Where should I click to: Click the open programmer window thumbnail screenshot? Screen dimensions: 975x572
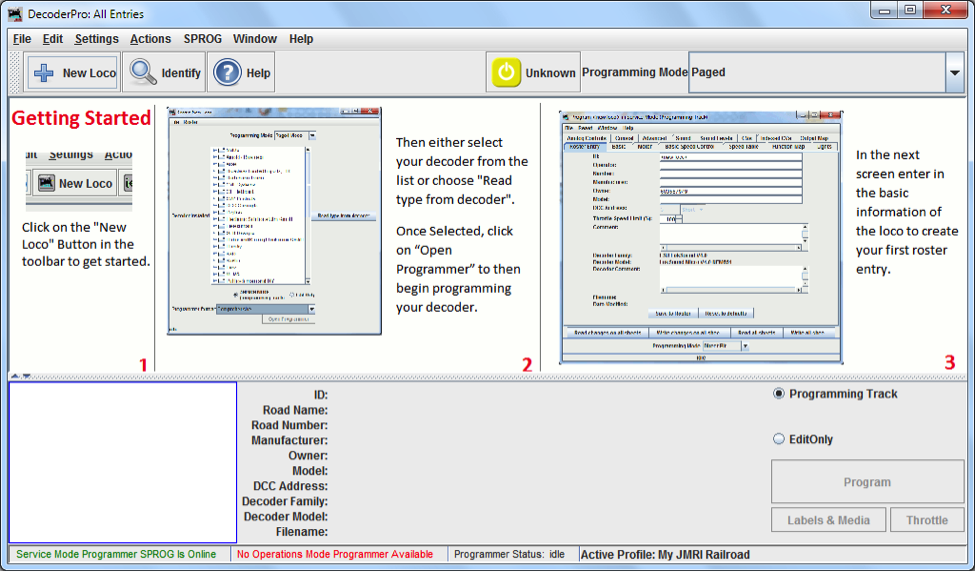(701, 238)
